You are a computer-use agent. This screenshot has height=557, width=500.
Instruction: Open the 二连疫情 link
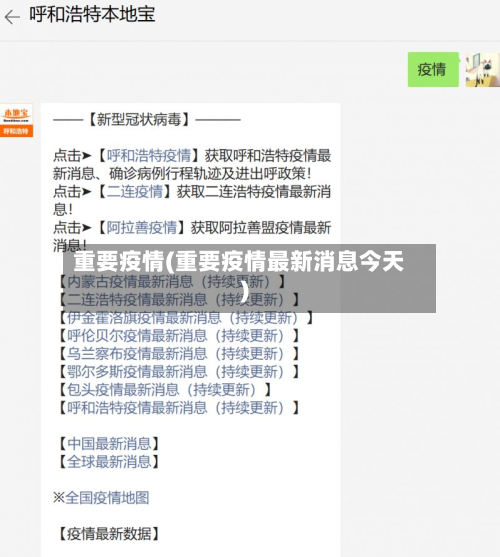pyautogui.click(x=135, y=191)
